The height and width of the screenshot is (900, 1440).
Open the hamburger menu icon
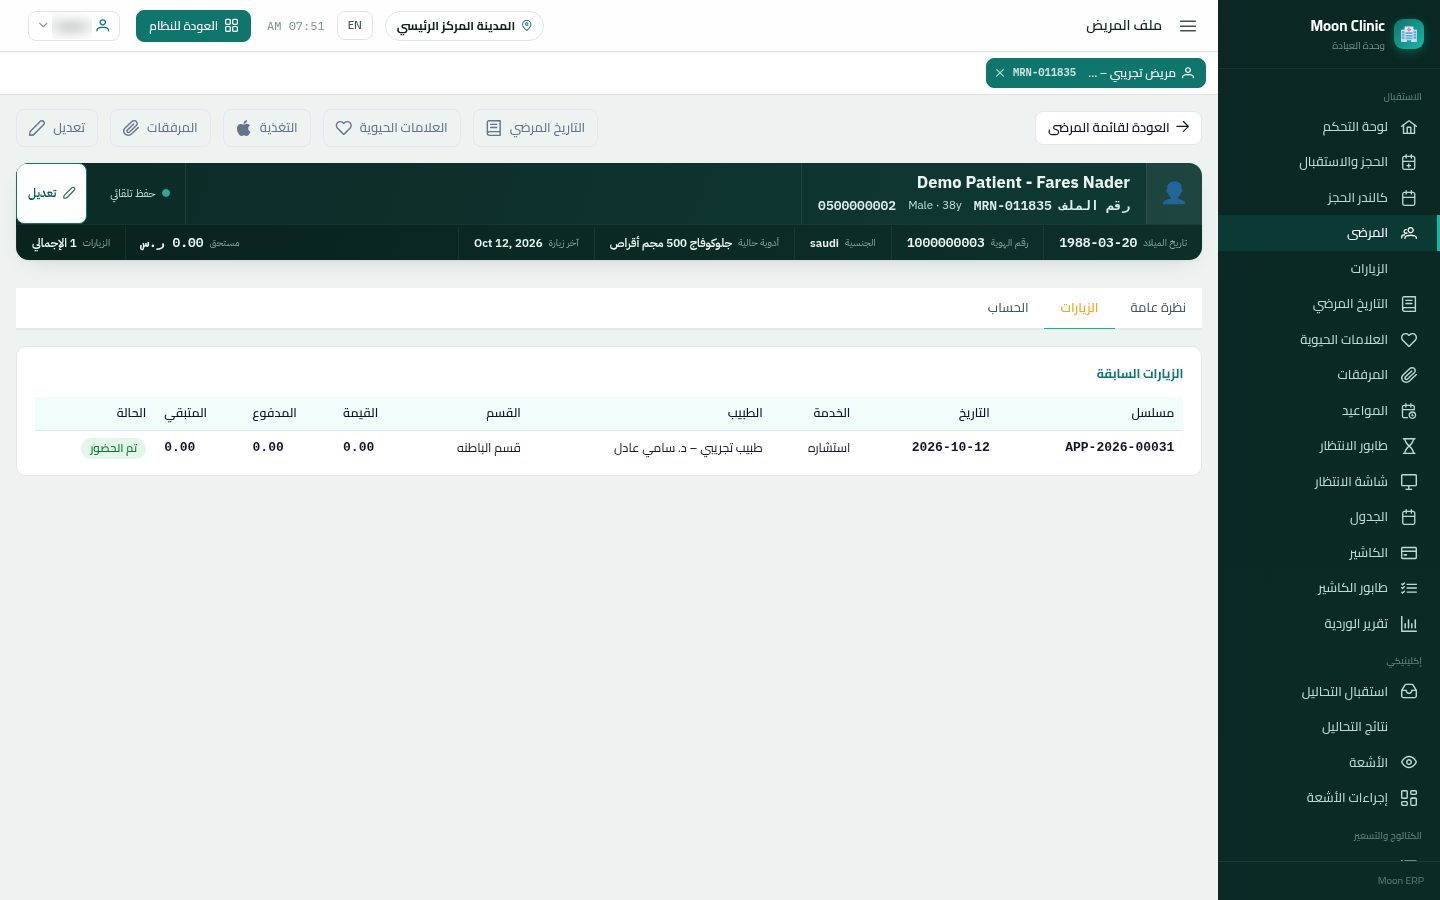pyautogui.click(x=1188, y=26)
